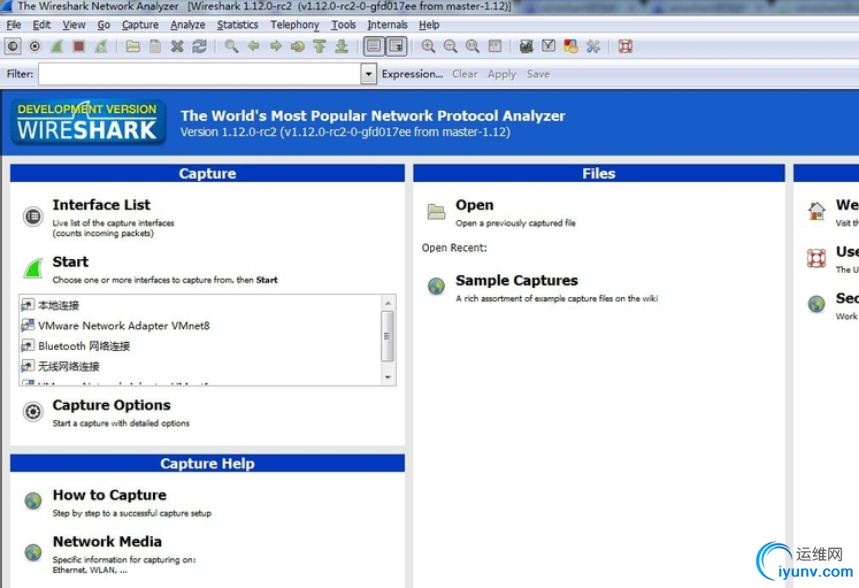The height and width of the screenshot is (588, 859).
Task: Click interface list scrollbar up arrow
Action: tap(388, 303)
